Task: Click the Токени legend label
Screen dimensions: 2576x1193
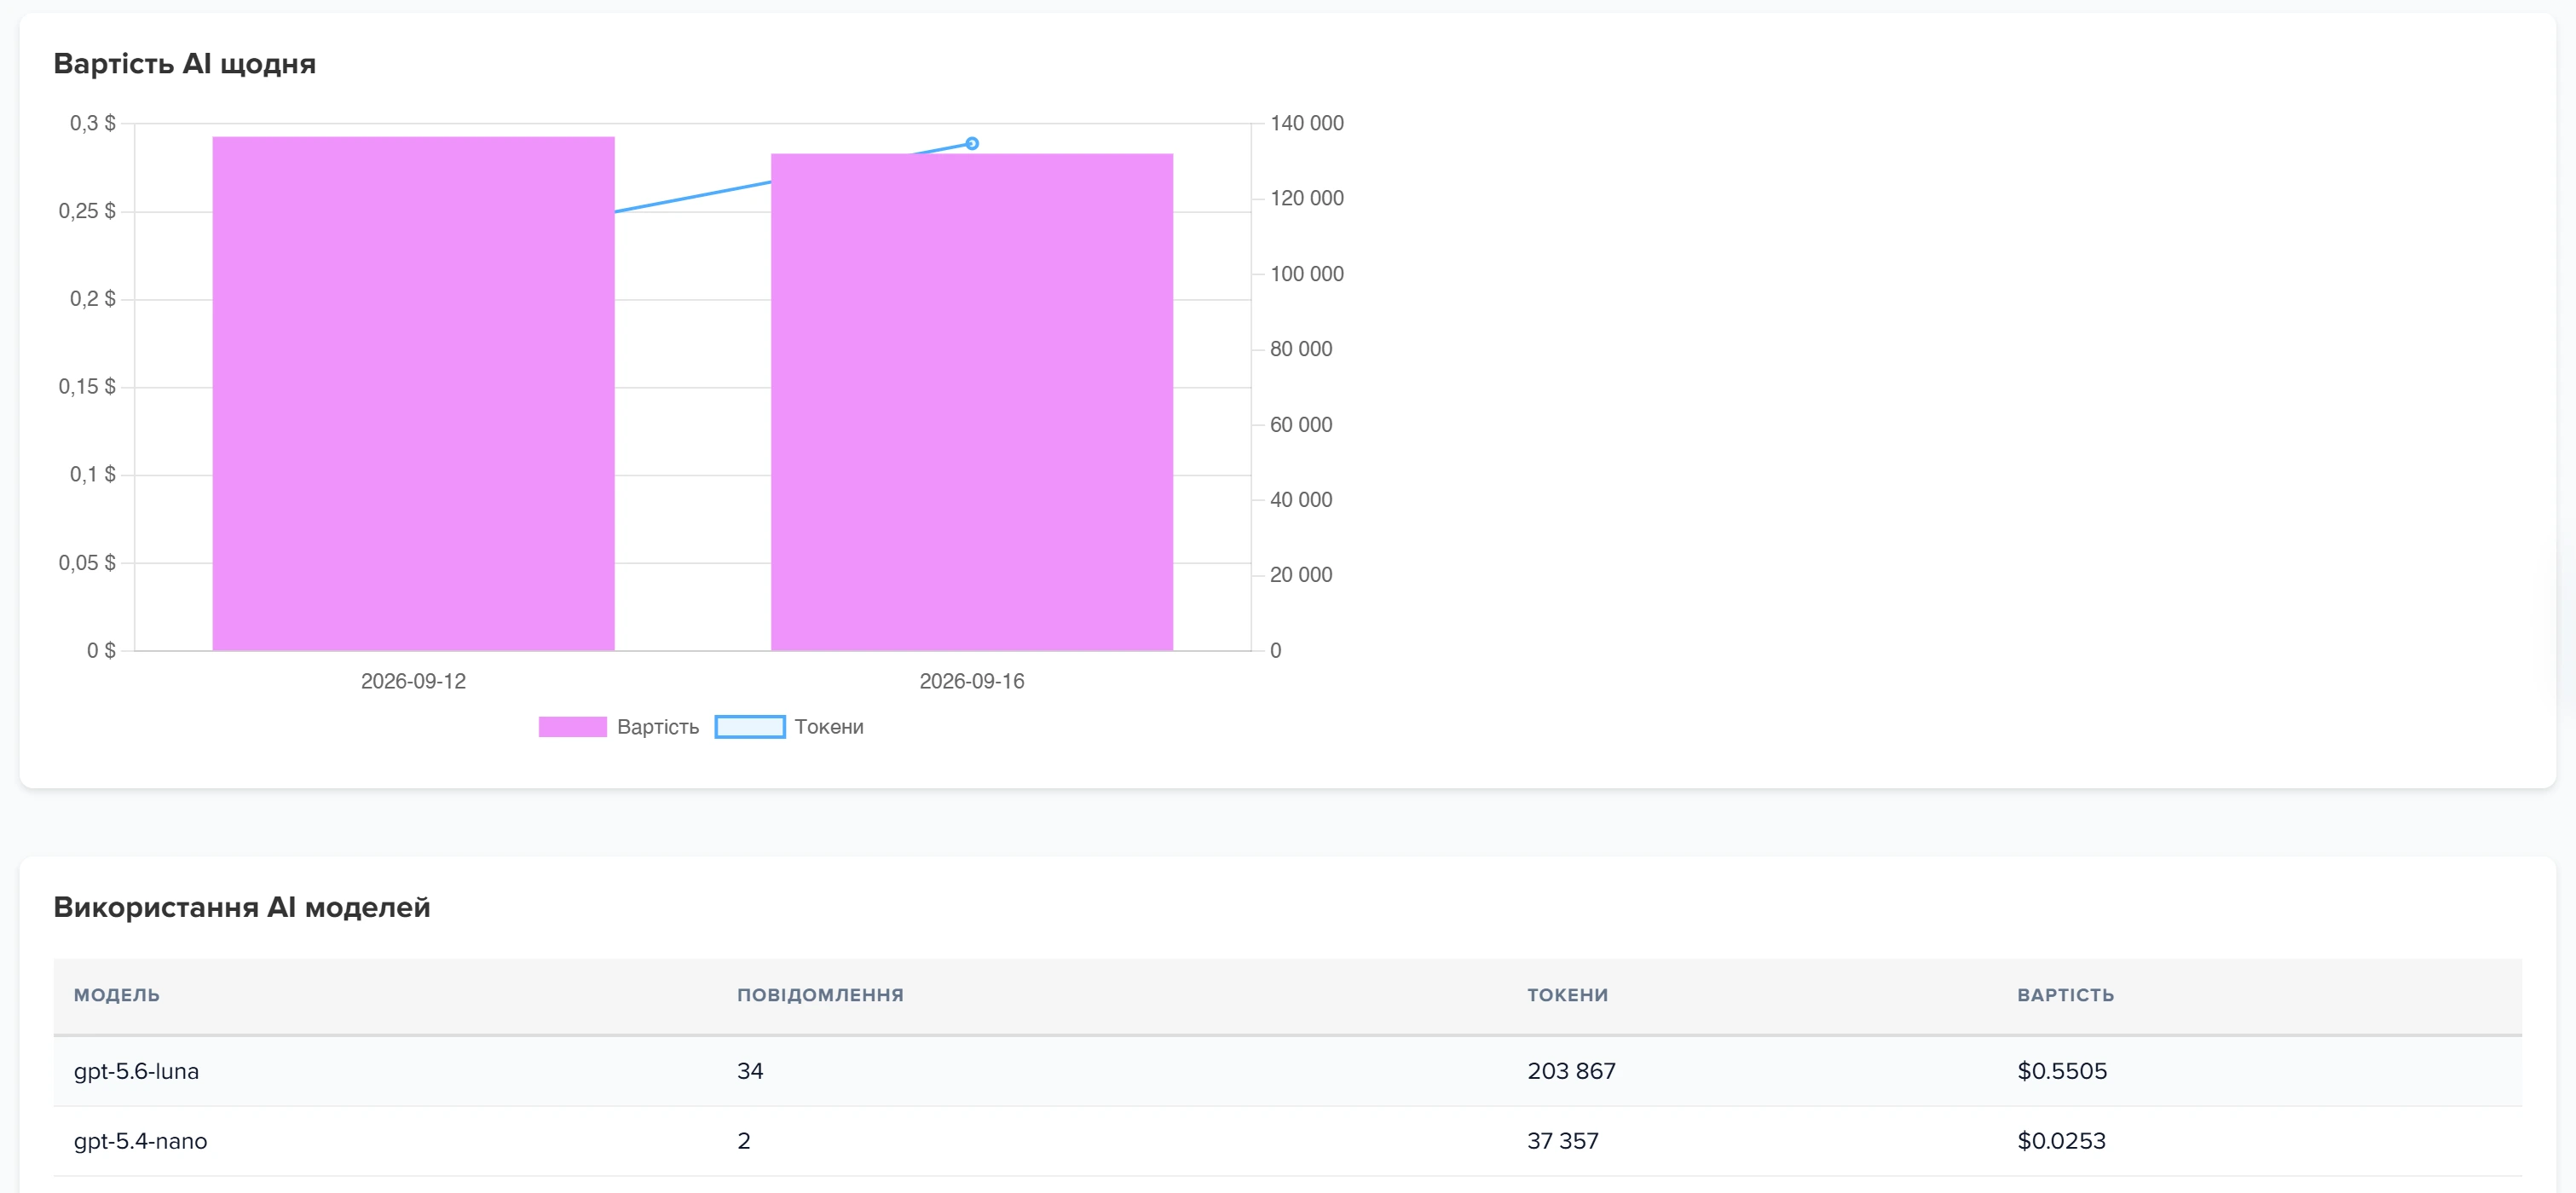Action: coord(829,727)
